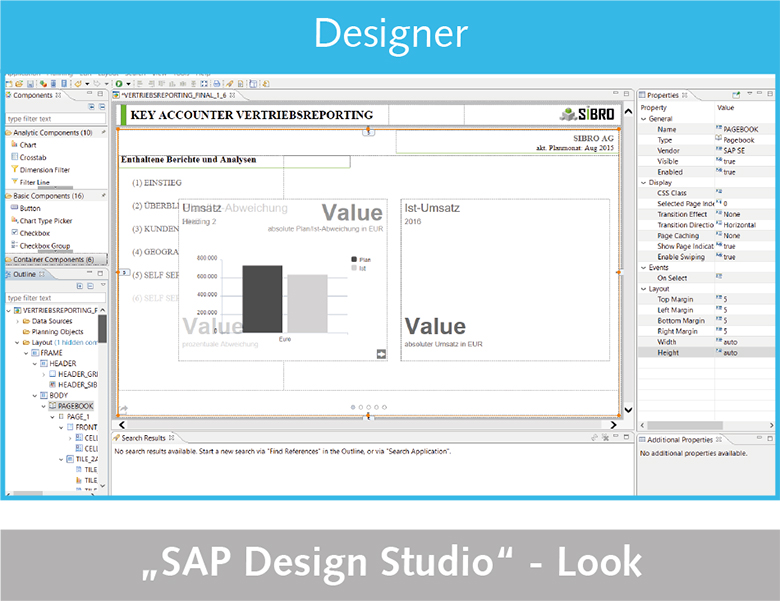Expand the Data Sources node in Outline
Screen dimensions: 780x601
tap(17, 321)
